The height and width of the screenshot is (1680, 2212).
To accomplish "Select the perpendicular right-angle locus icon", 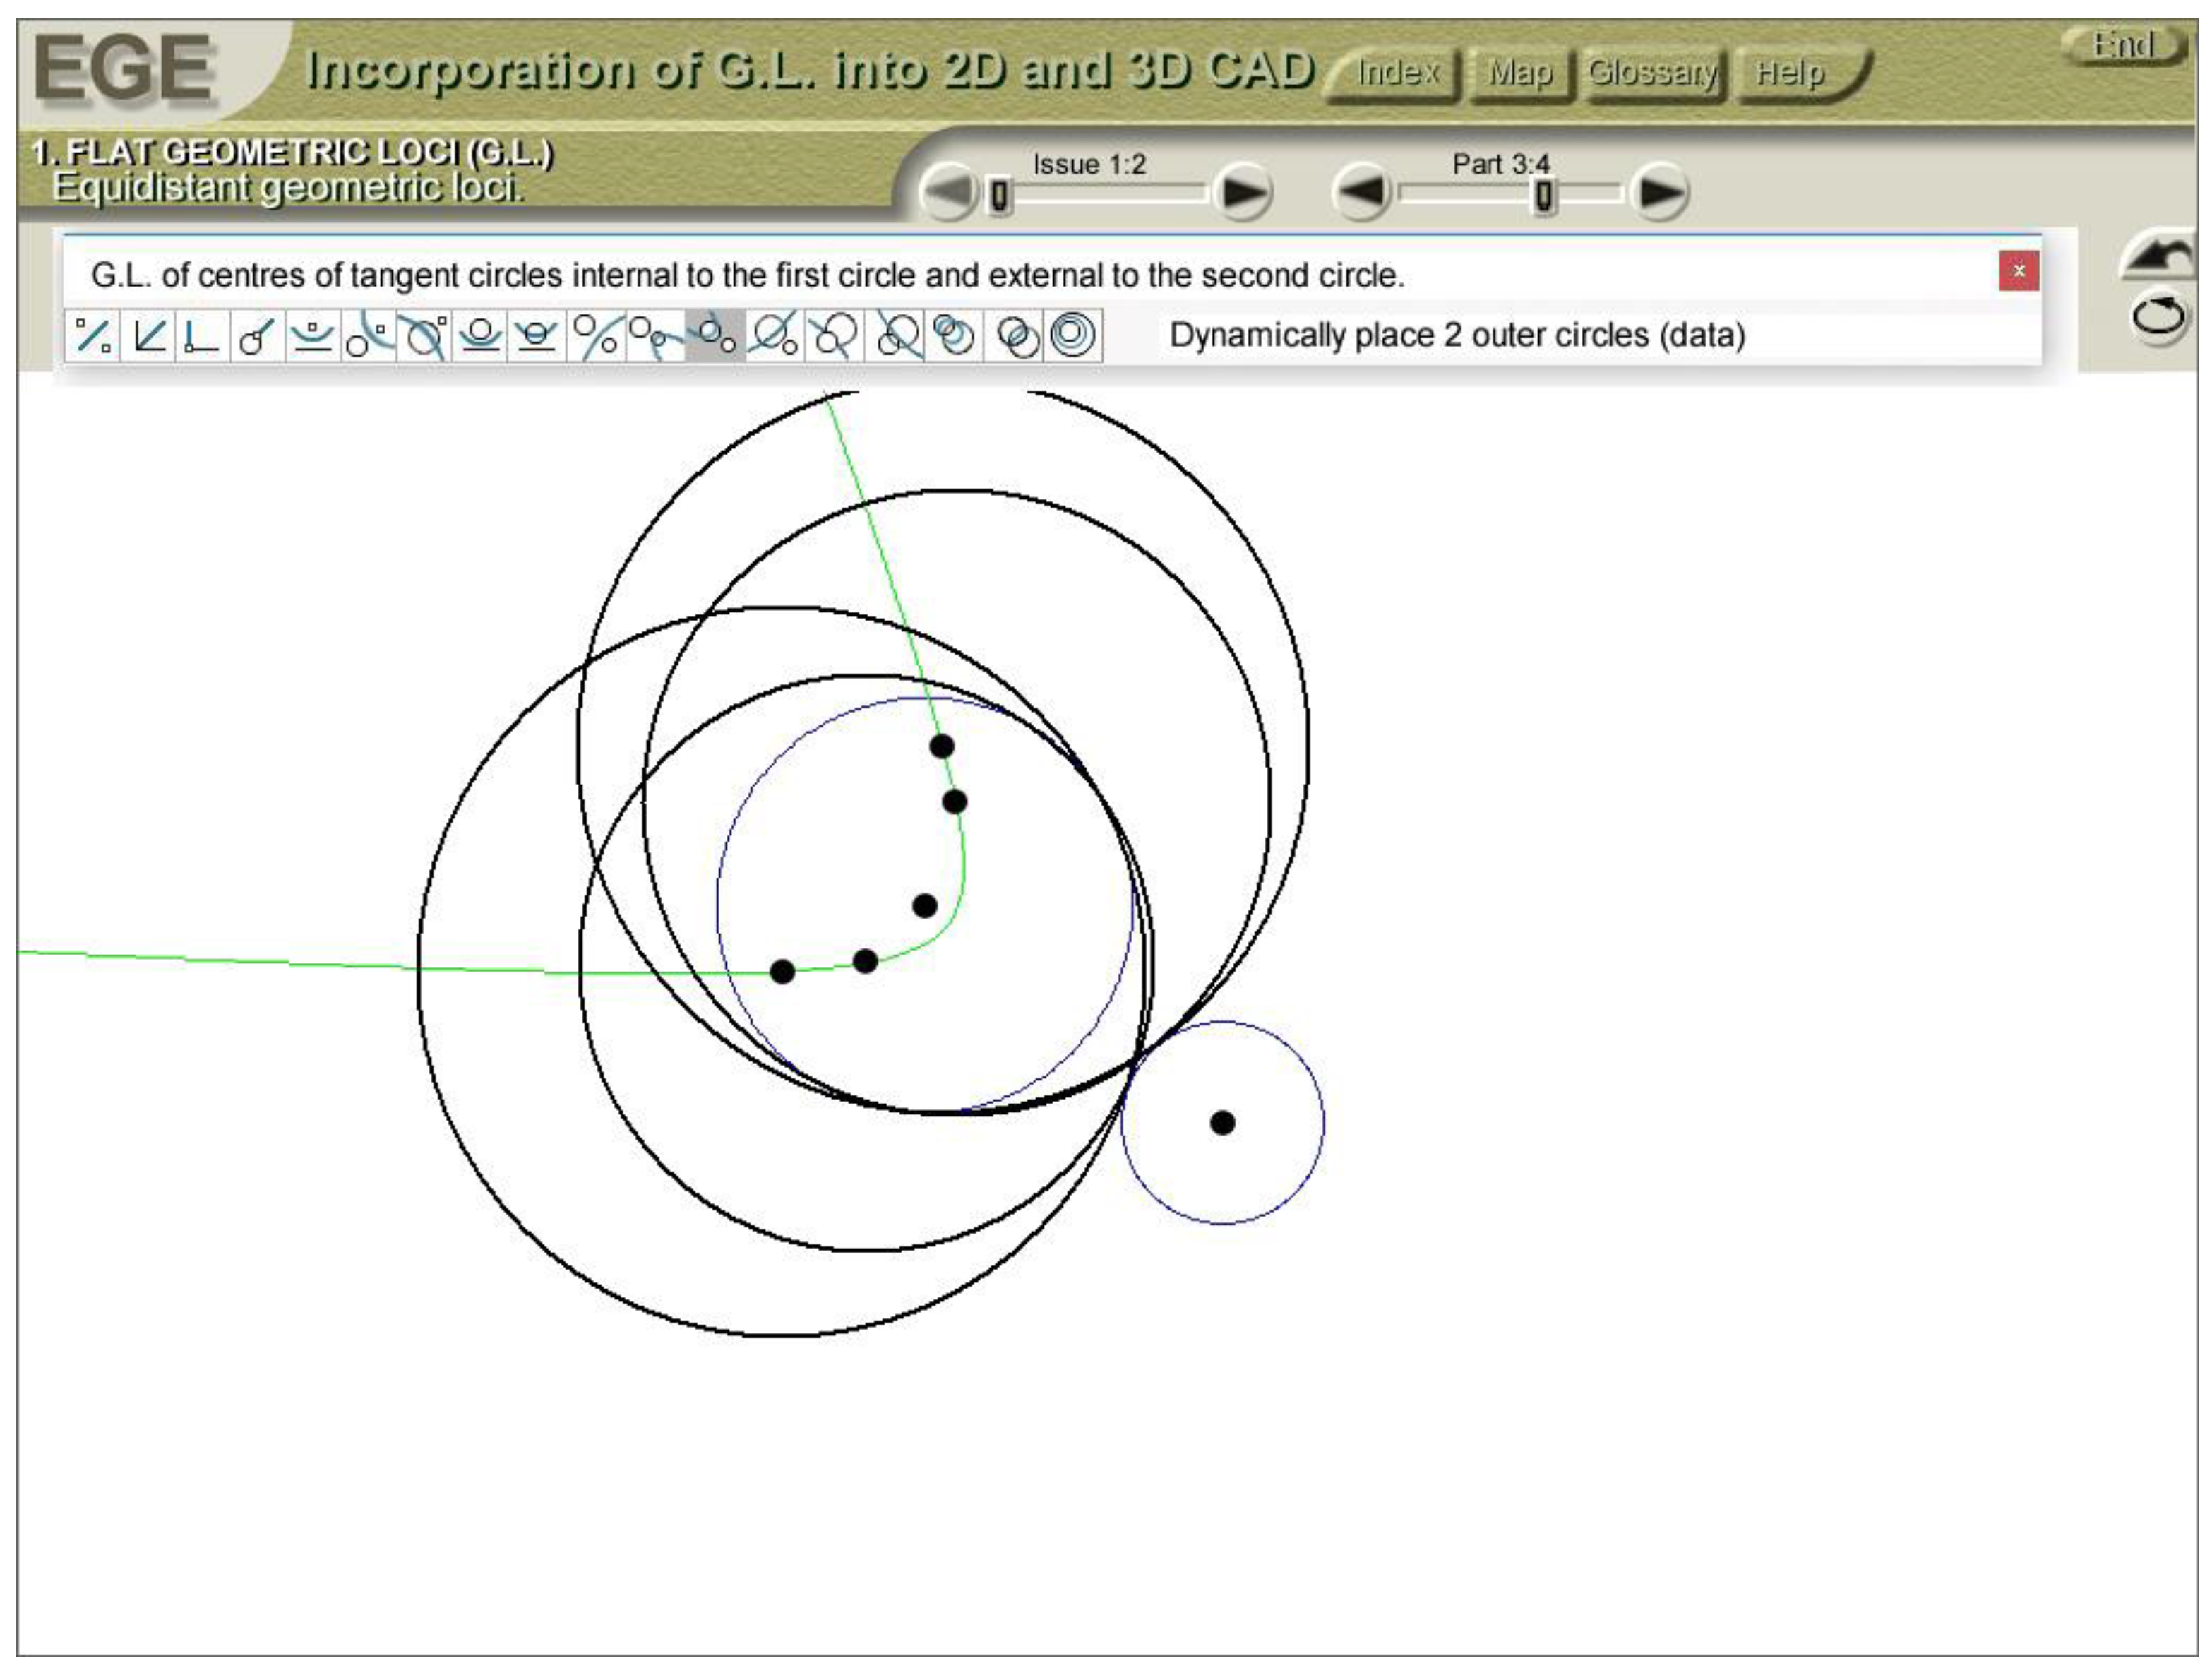I will click(x=203, y=335).
